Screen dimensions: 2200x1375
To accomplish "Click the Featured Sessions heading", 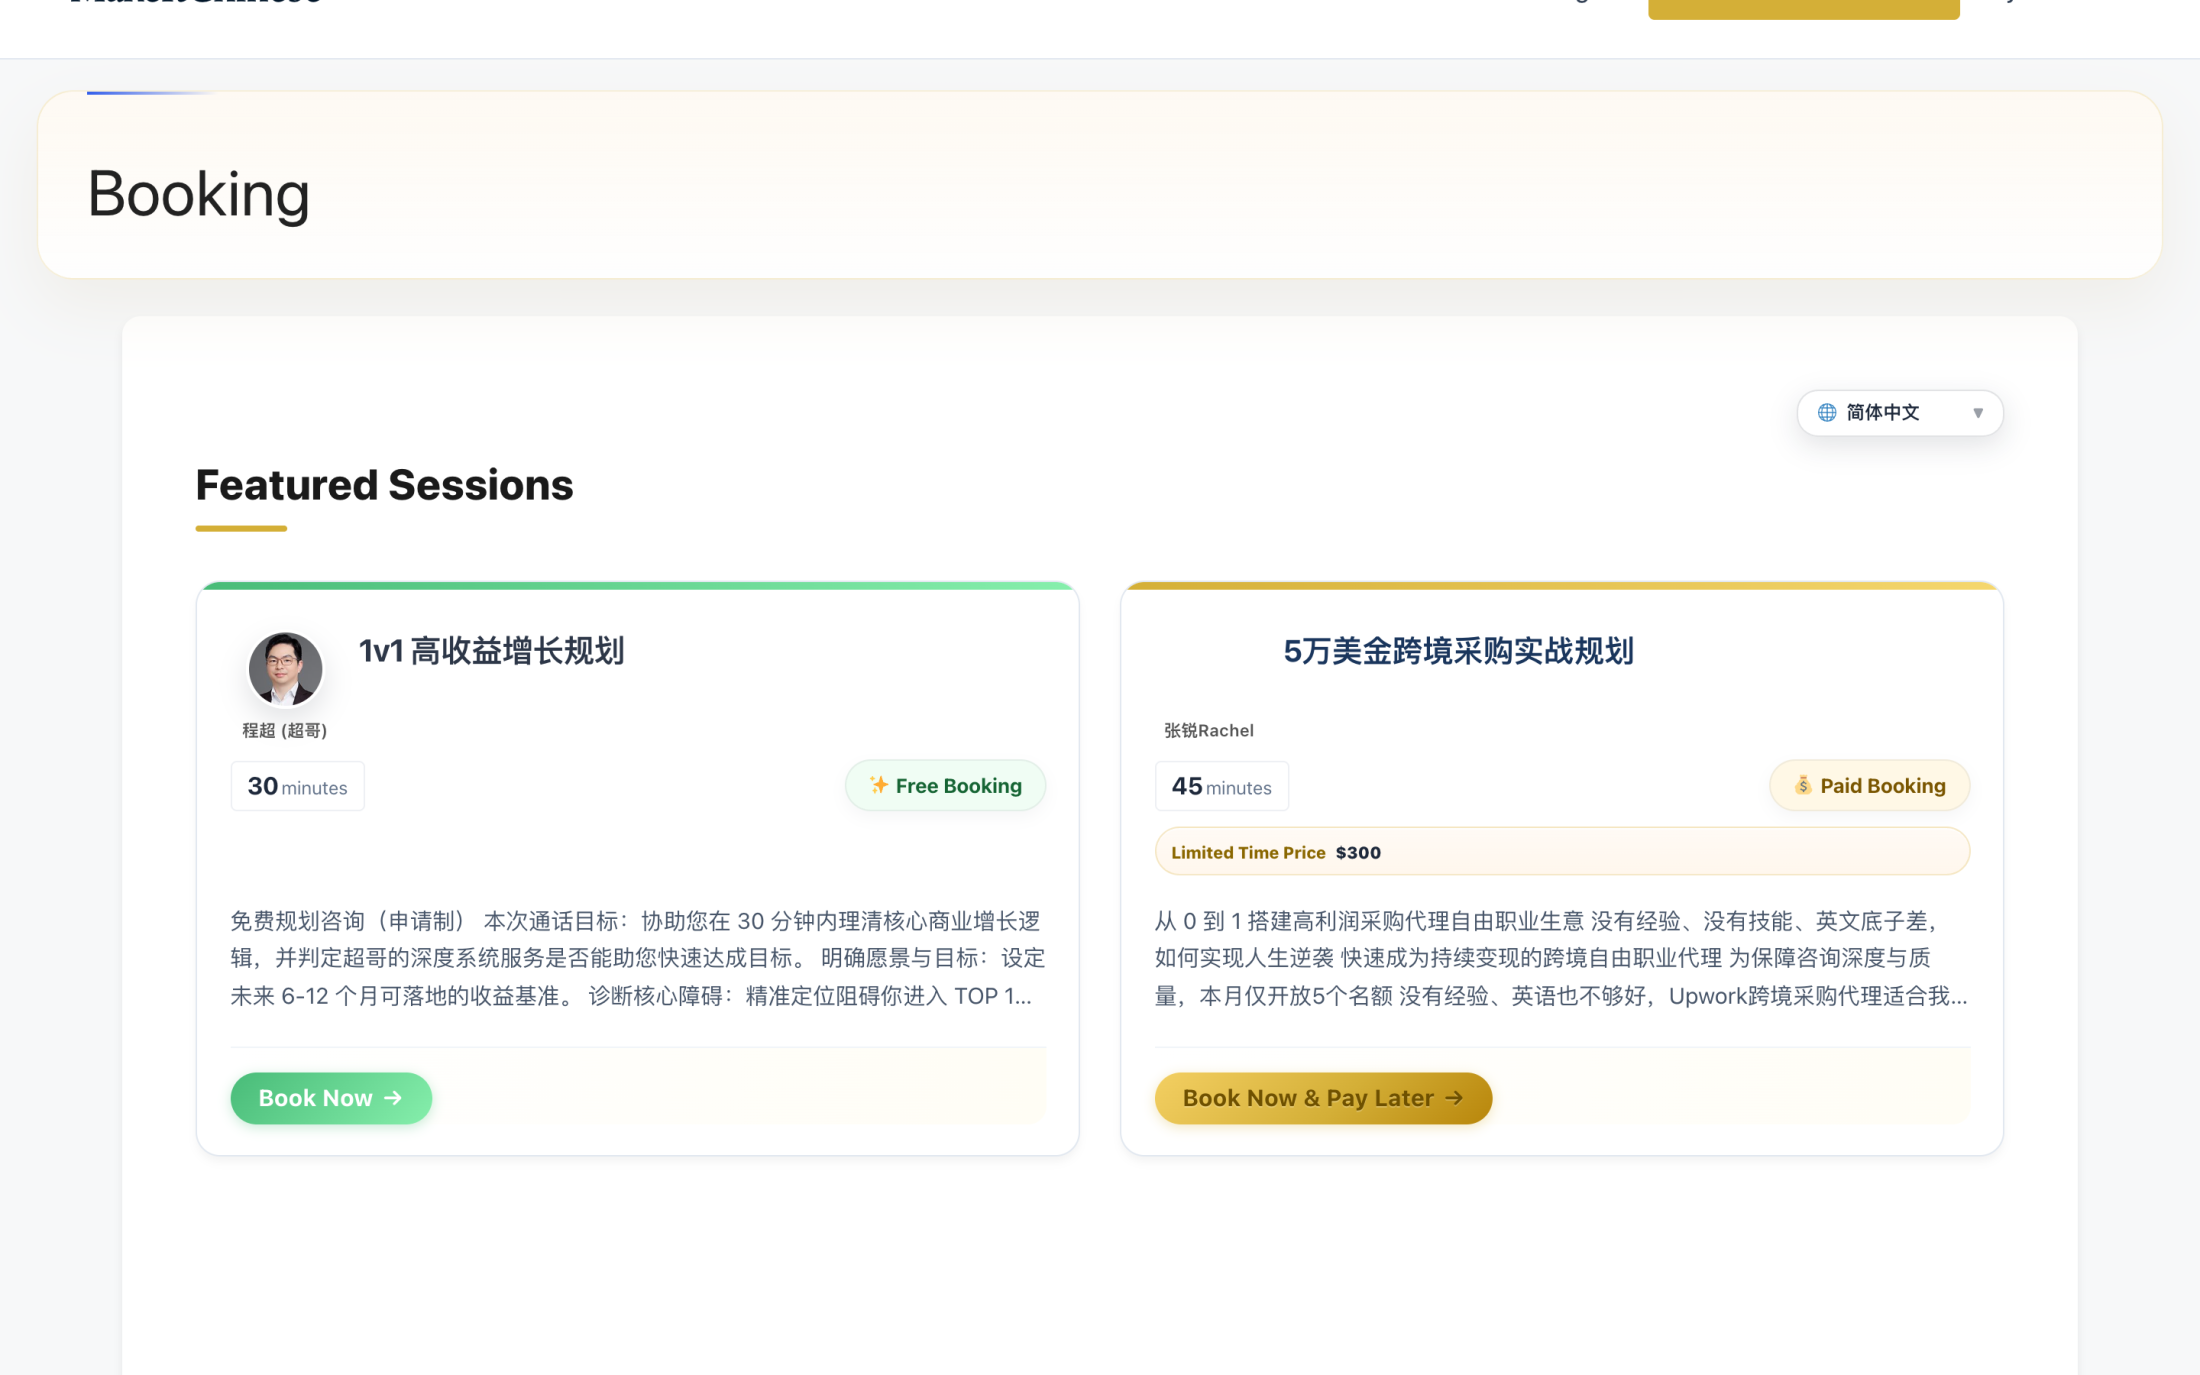I will [x=384, y=485].
